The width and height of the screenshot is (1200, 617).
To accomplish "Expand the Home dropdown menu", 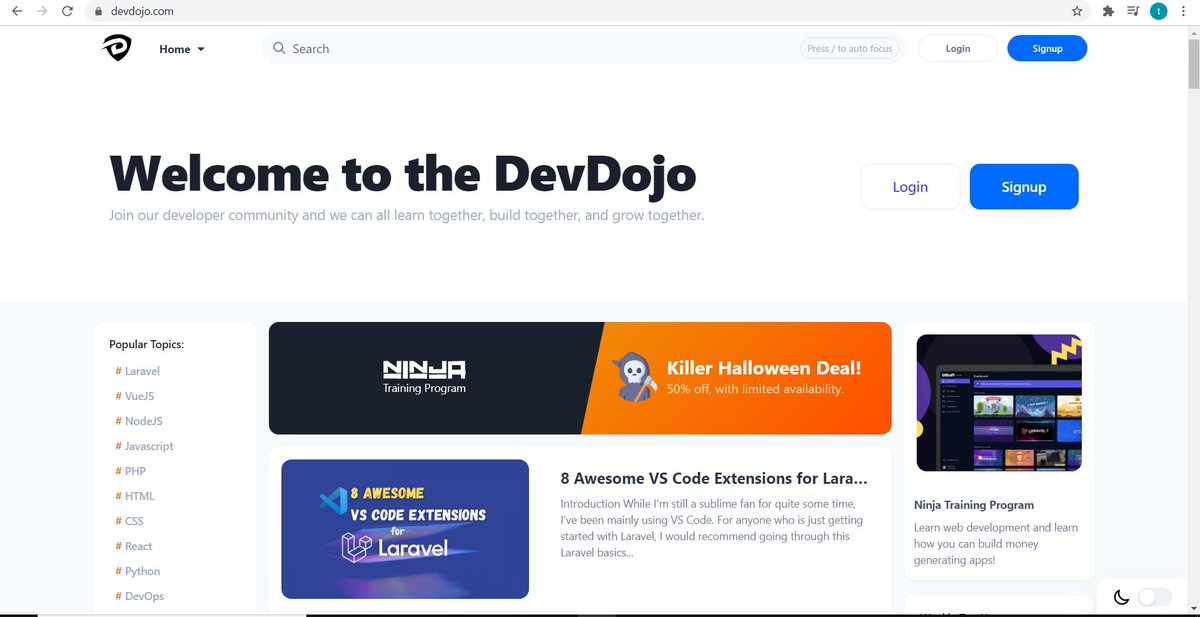I will (x=182, y=49).
